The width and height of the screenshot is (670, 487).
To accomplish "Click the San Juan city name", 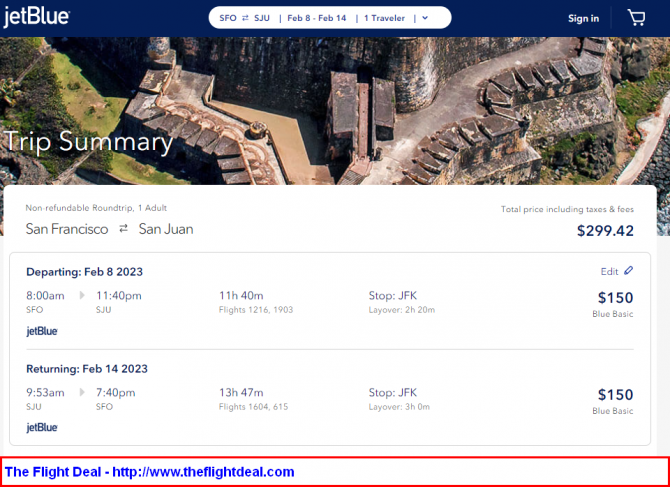I will pos(166,229).
